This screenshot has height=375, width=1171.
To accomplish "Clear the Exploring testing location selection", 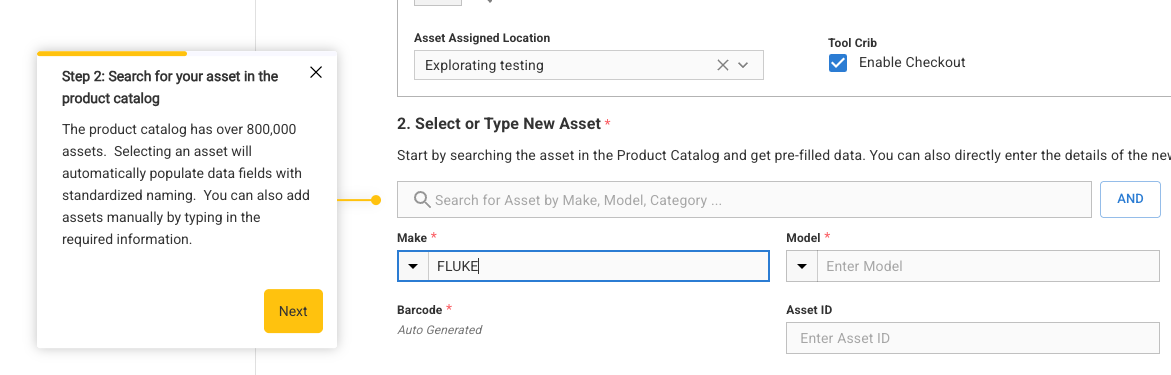I will point(722,65).
